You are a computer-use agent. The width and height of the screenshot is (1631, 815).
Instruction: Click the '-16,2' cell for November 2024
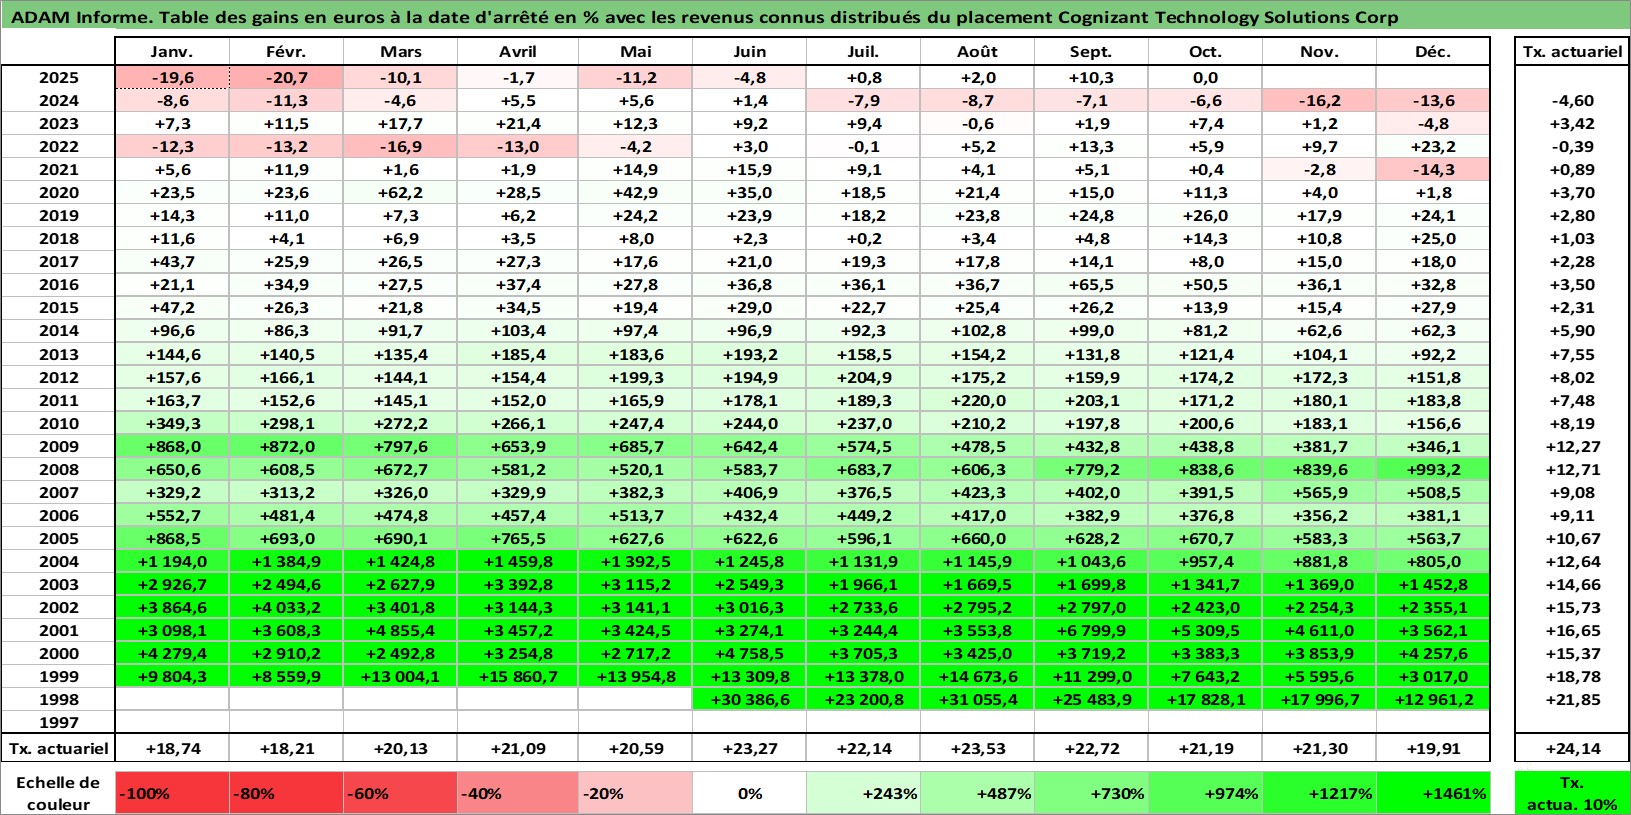coord(1319,100)
